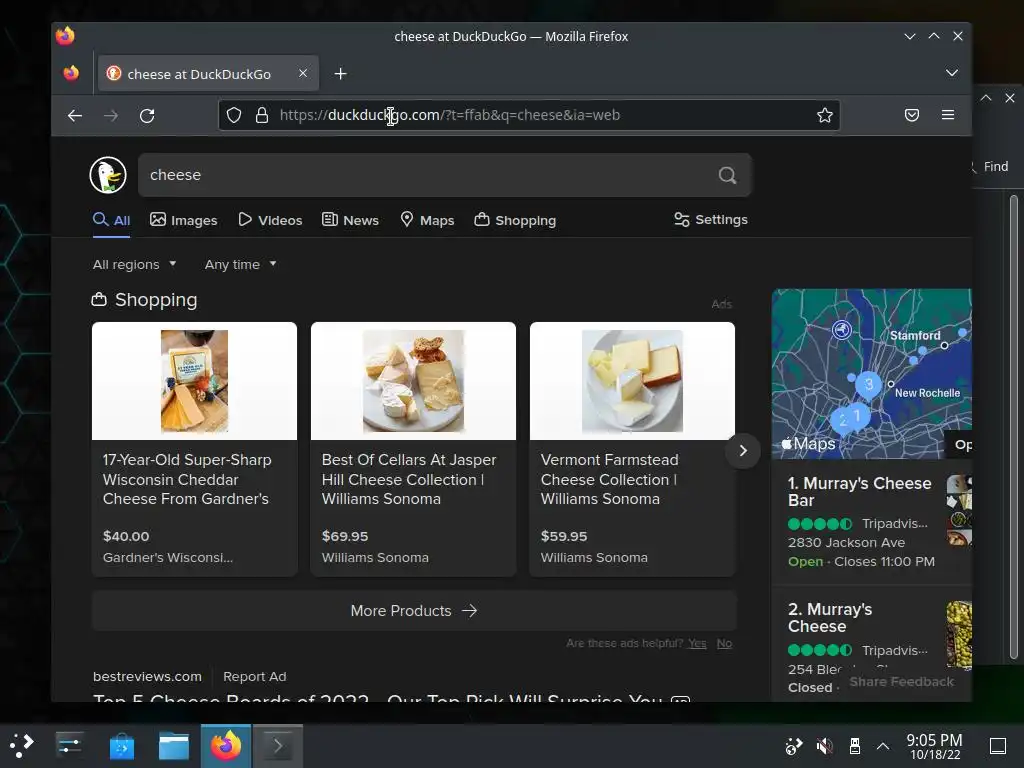Open the tracking protection shield icon
1024x768 pixels.
click(234, 116)
